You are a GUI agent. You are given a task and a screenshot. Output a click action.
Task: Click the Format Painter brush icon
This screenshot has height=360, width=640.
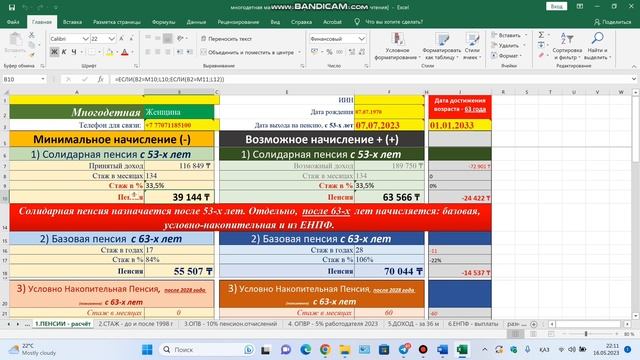31,54
